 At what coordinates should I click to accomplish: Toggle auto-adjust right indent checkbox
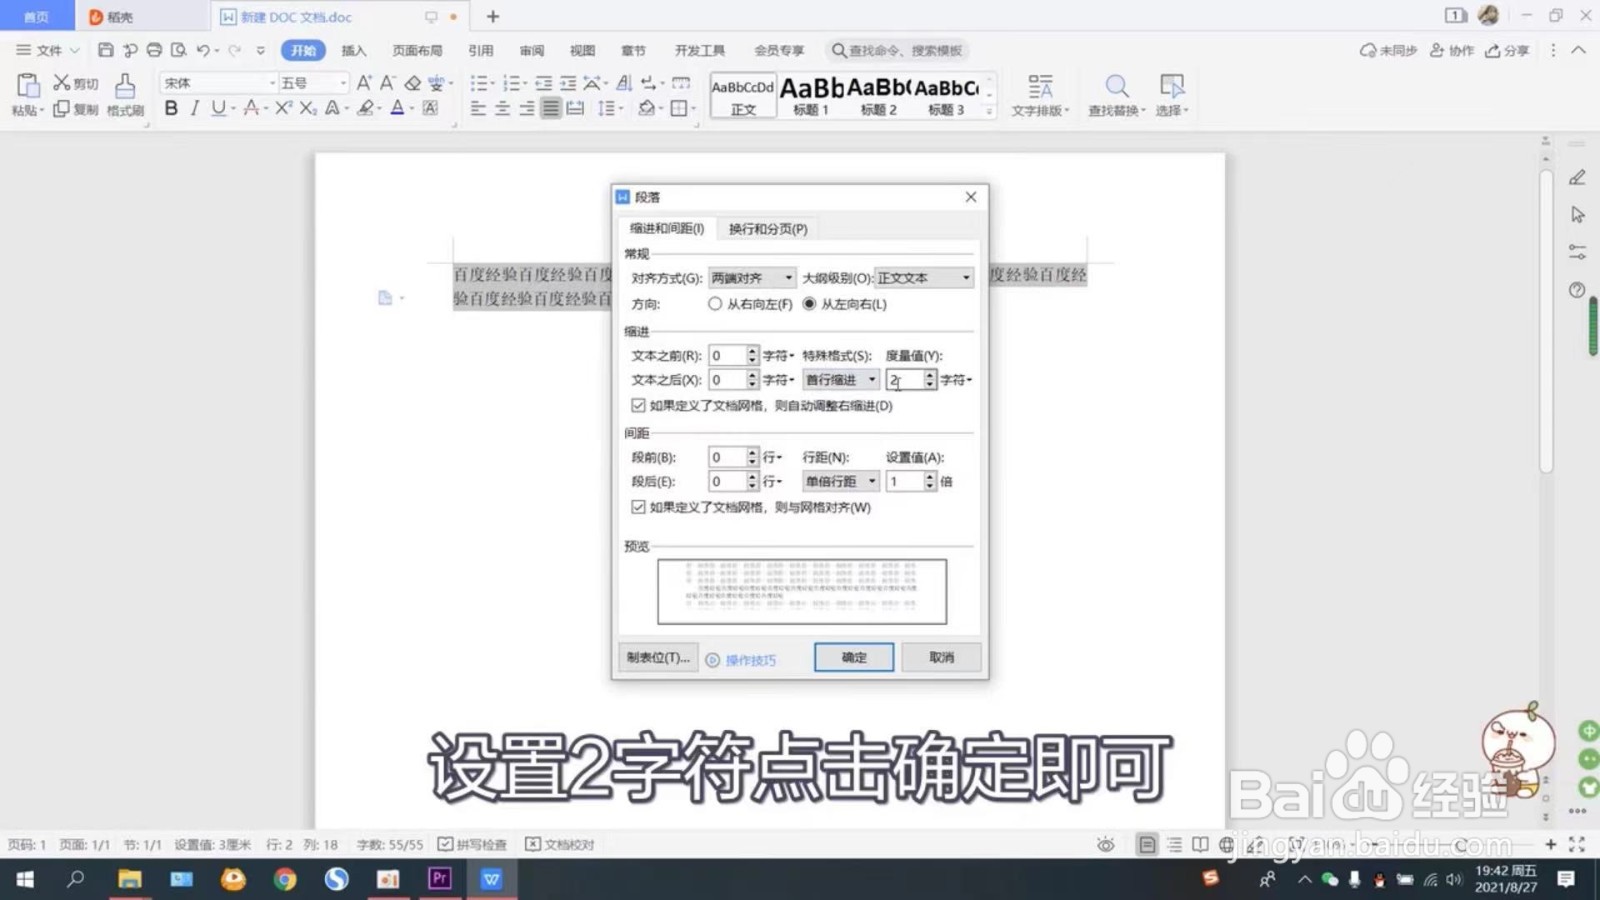click(638, 405)
